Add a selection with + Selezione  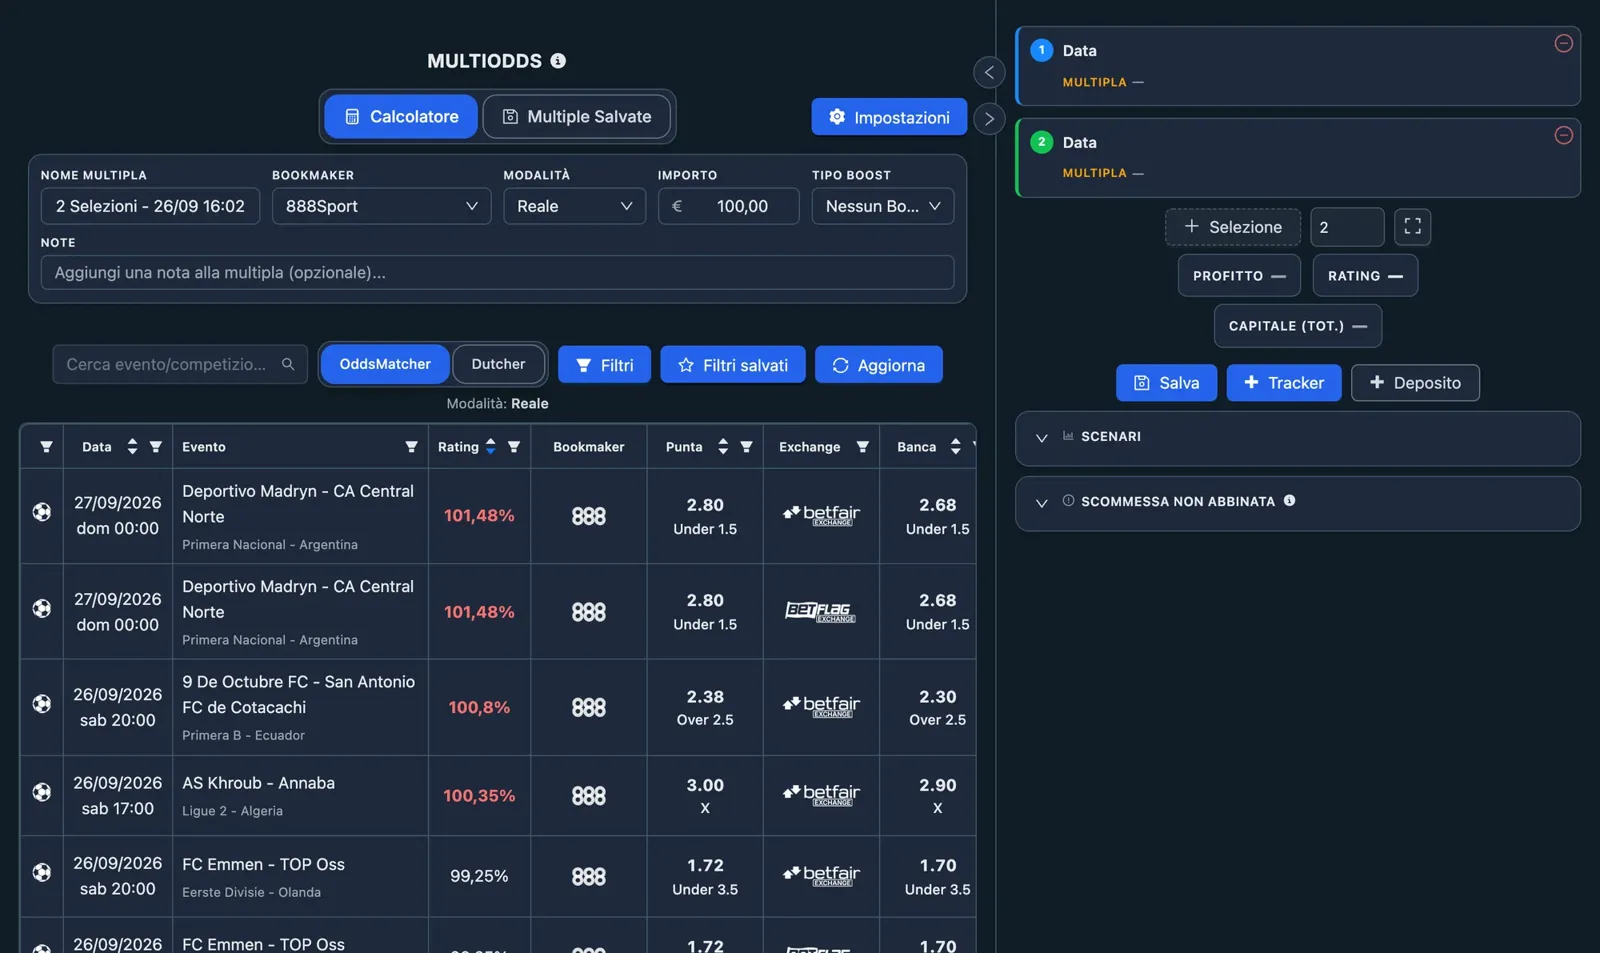[1232, 227]
